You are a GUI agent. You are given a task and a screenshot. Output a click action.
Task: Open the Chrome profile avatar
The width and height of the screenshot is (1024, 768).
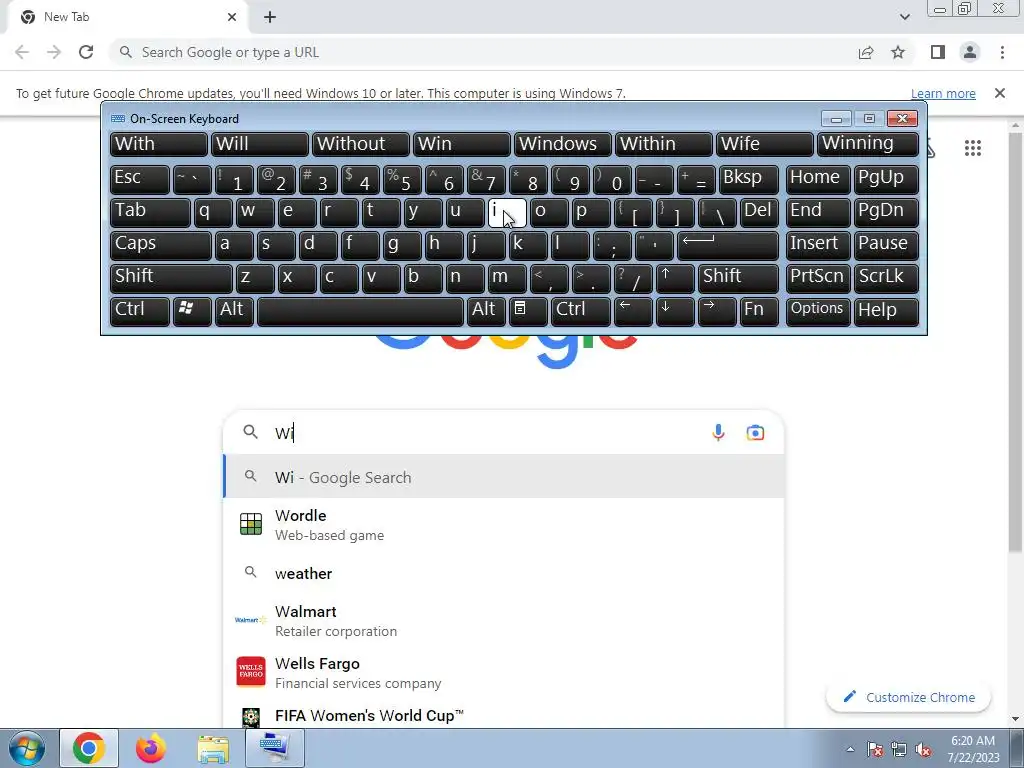tap(970, 52)
